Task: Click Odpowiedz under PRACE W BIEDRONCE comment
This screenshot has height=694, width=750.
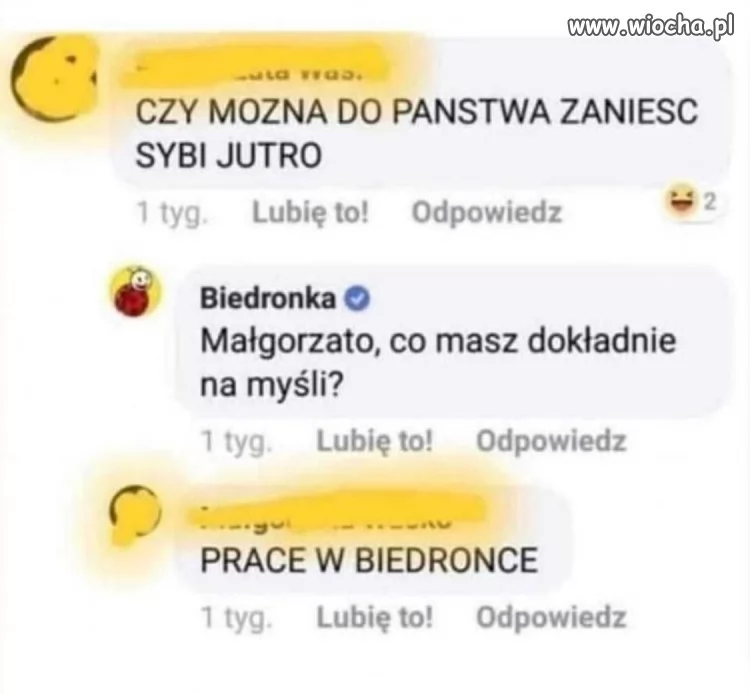Action: 551,617
